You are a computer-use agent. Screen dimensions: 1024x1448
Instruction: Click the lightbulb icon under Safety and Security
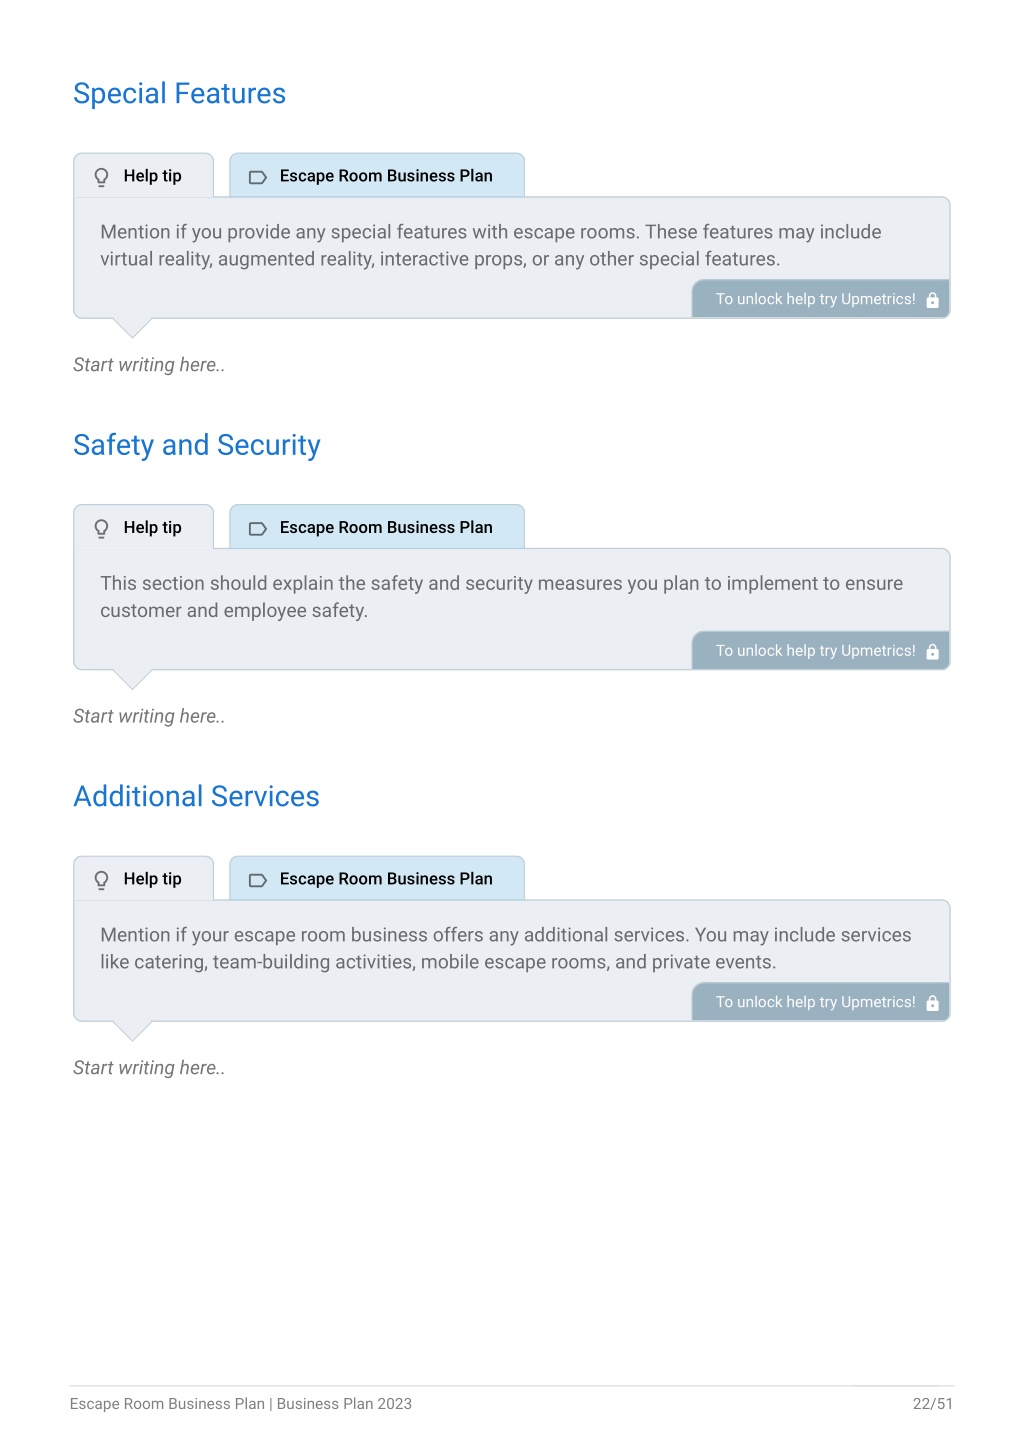pos(101,528)
